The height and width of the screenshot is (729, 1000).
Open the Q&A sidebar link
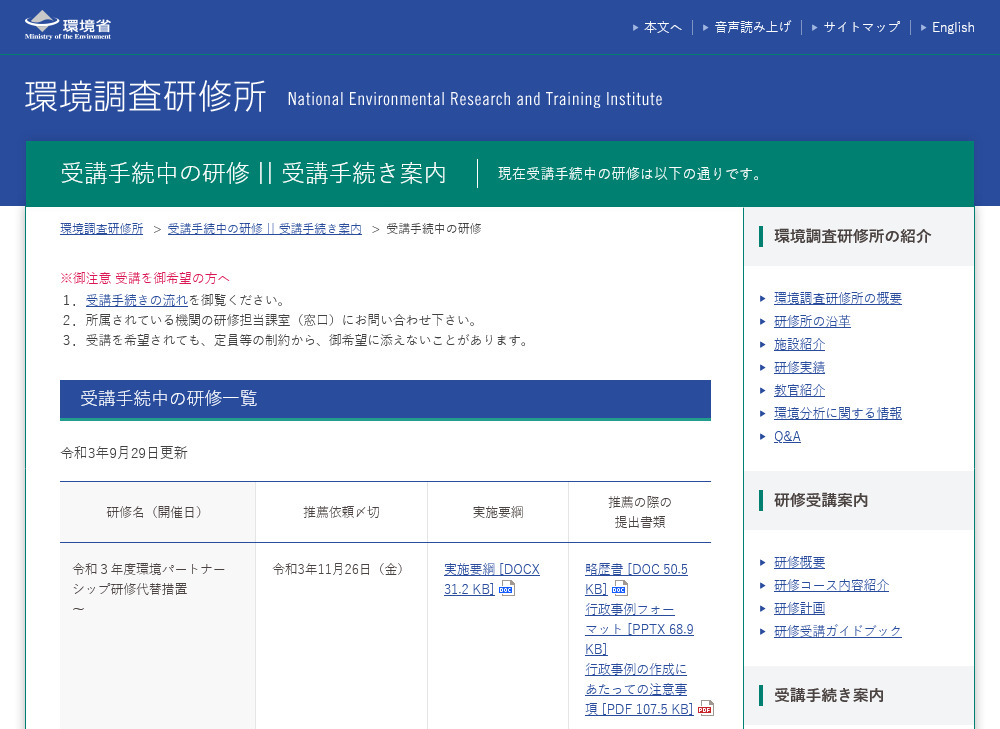pyautogui.click(x=787, y=436)
